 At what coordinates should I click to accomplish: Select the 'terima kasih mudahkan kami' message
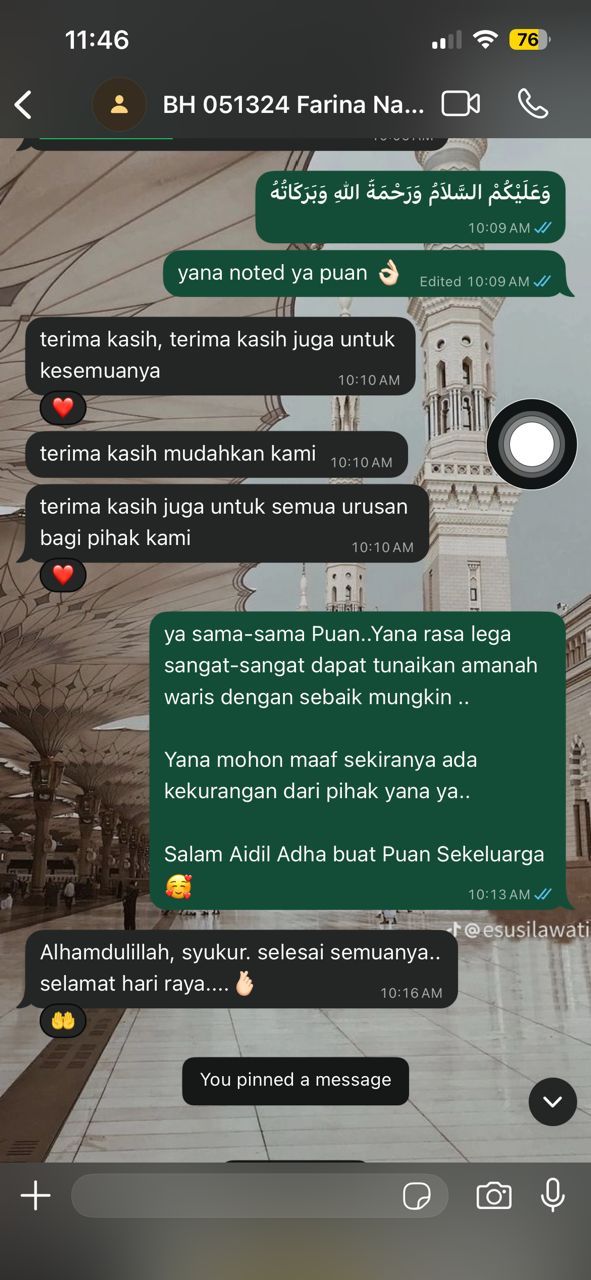[x=216, y=455]
